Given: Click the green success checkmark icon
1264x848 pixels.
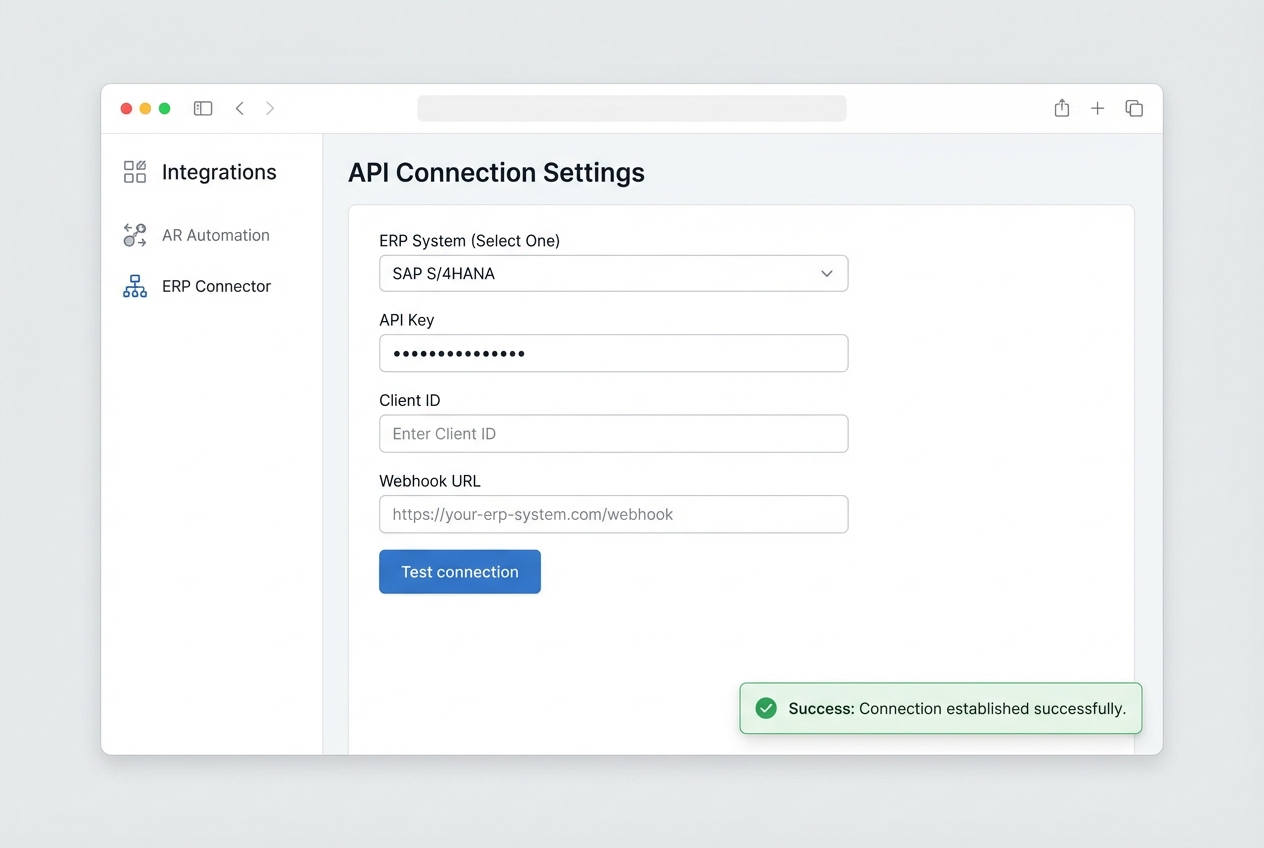Looking at the screenshot, I should pyautogui.click(x=766, y=708).
